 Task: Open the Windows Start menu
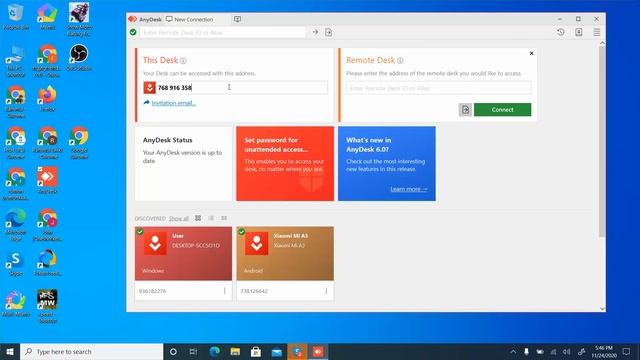tap(10, 351)
